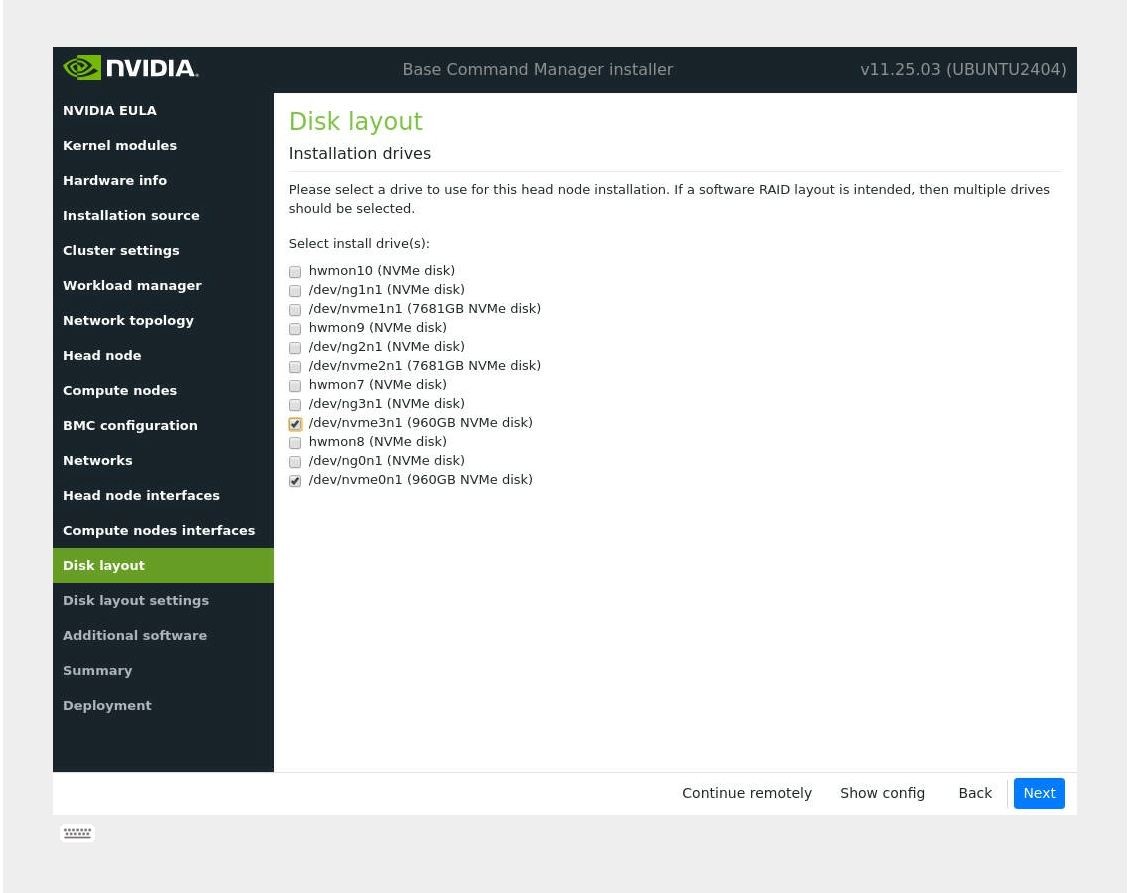
Task: Toggle the hwmon8 NVMe disk checkbox
Action: pyautogui.click(x=295, y=443)
